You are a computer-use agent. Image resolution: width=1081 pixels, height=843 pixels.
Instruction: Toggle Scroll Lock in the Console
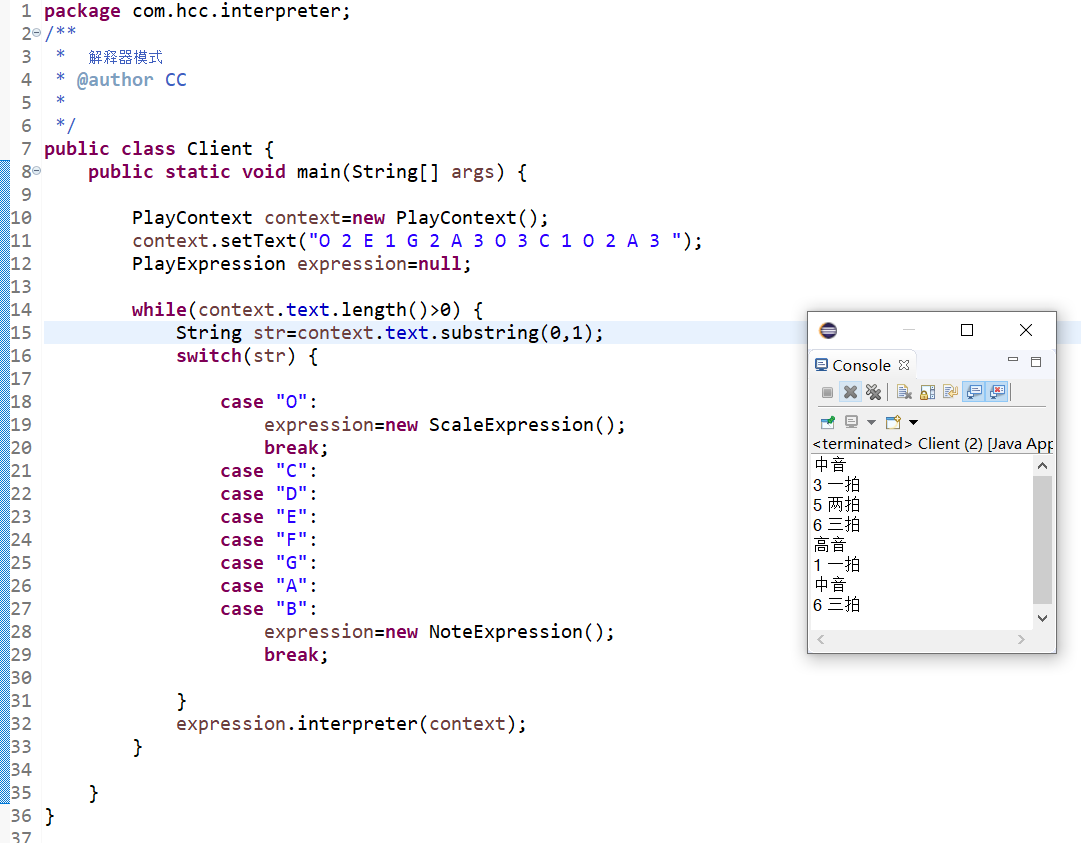(x=927, y=392)
